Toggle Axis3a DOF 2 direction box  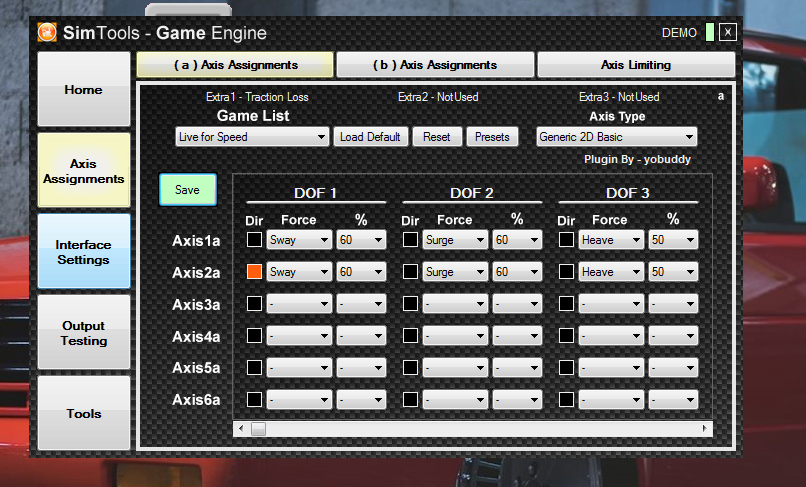[410, 303]
